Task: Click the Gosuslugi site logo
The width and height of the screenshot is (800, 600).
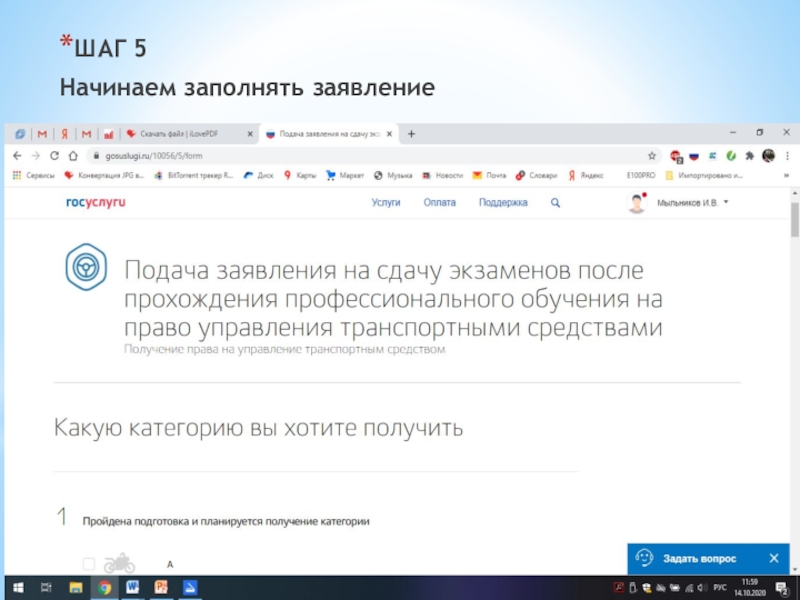Action: click(x=95, y=202)
